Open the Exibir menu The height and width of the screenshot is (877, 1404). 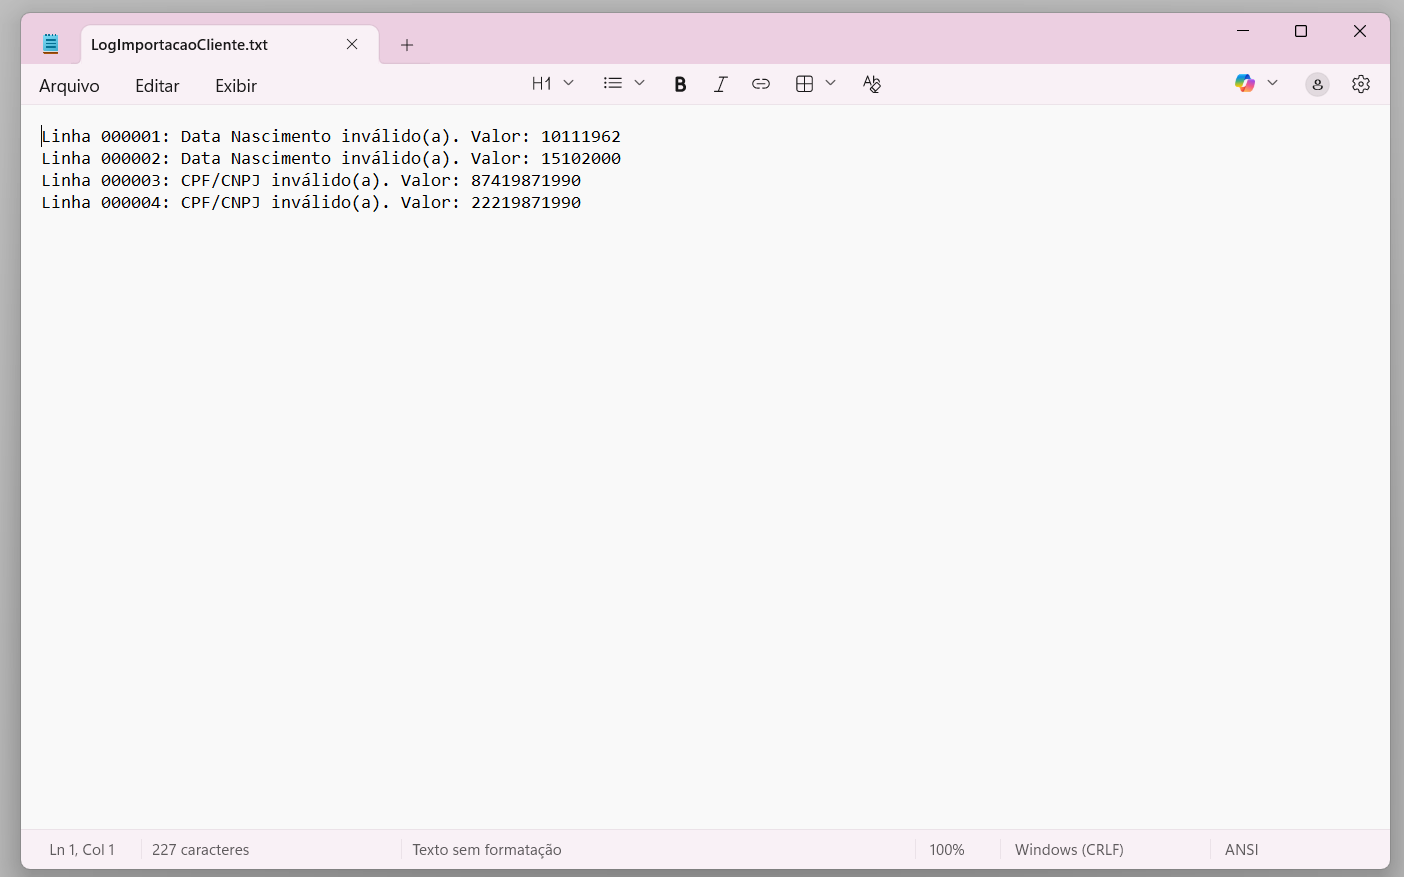(x=236, y=86)
